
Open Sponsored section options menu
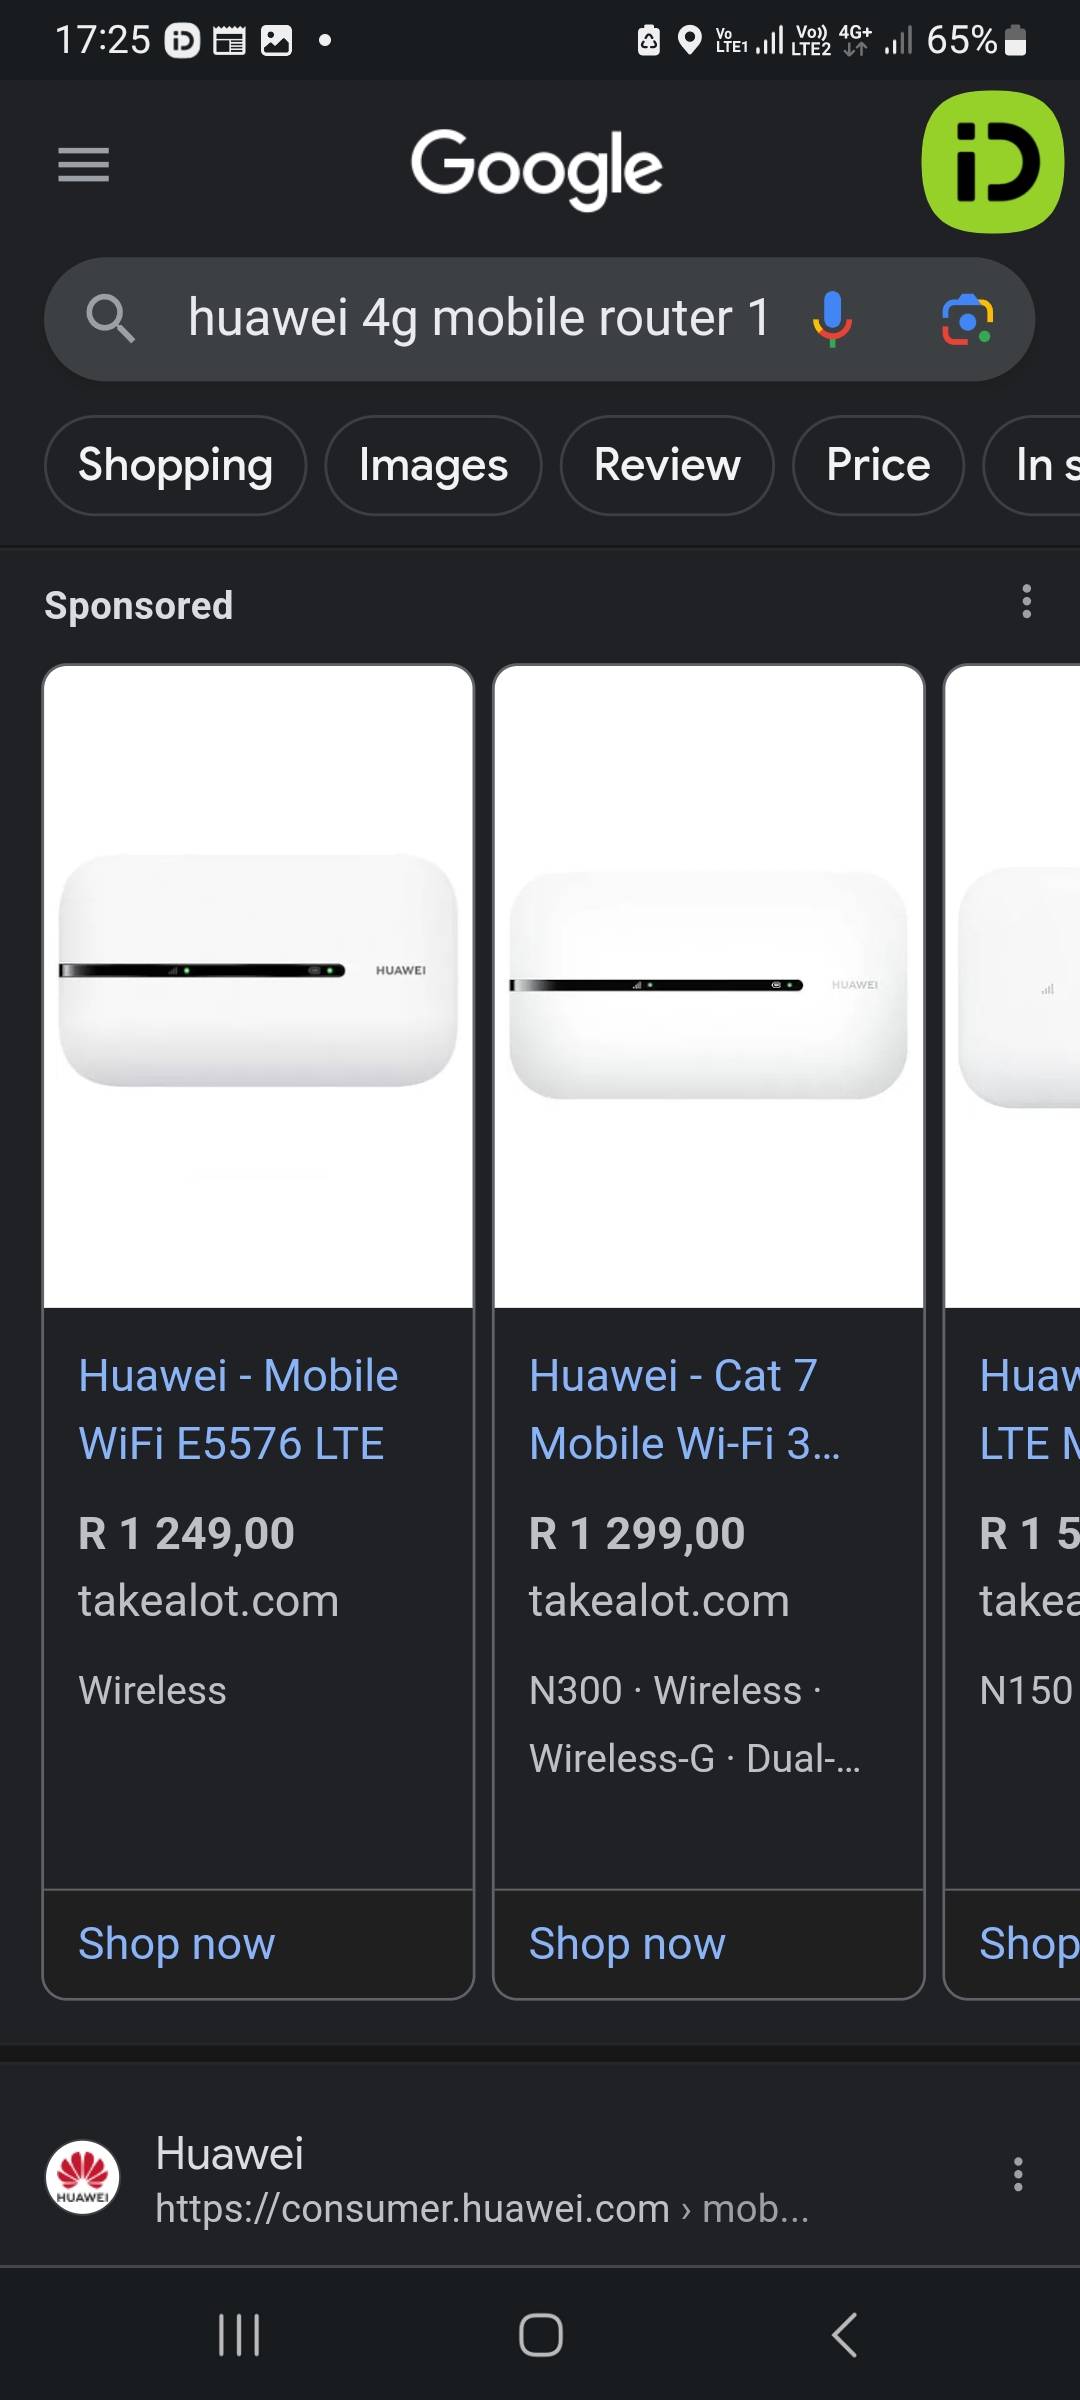tap(1026, 602)
